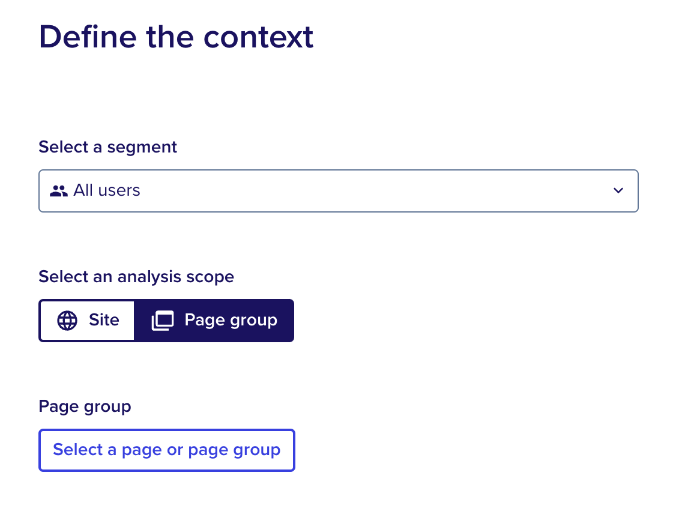Click the "Page group" field label above the button
The image size is (682, 514).
coord(85,407)
